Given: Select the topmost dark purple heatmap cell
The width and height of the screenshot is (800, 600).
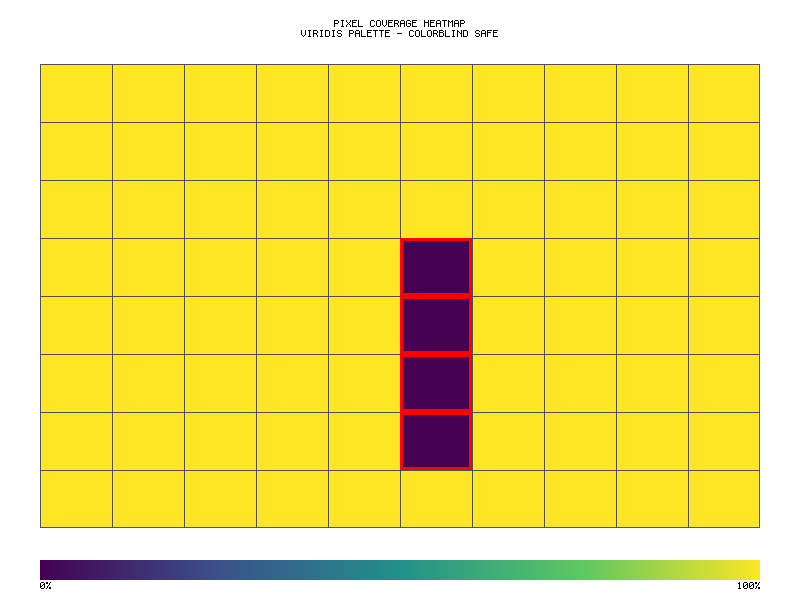Looking at the screenshot, I should coord(435,267).
